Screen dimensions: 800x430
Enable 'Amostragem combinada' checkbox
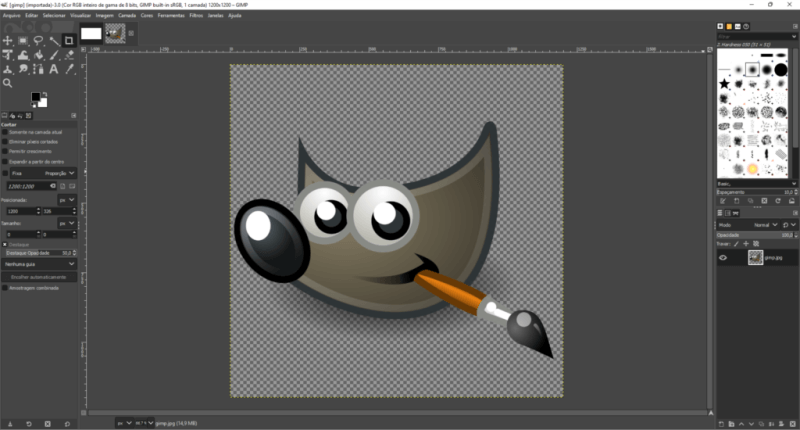tap(5, 288)
